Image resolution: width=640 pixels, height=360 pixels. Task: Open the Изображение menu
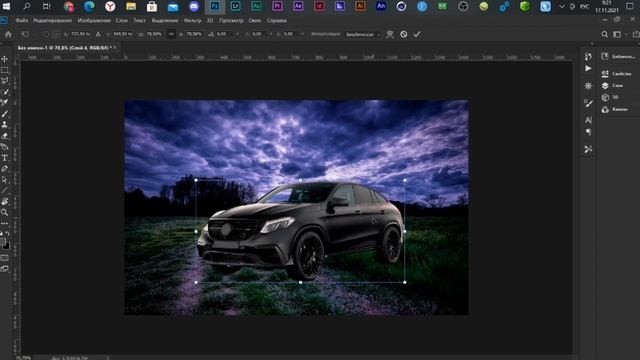point(94,20)
